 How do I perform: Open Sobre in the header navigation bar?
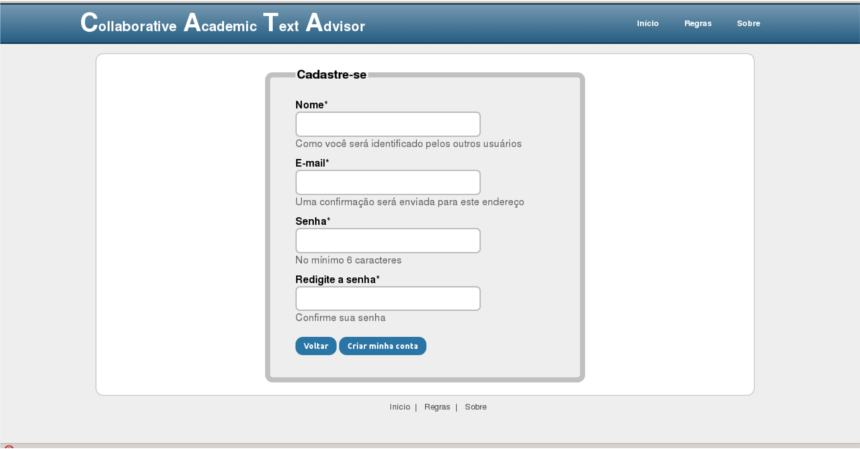[748, 24]
